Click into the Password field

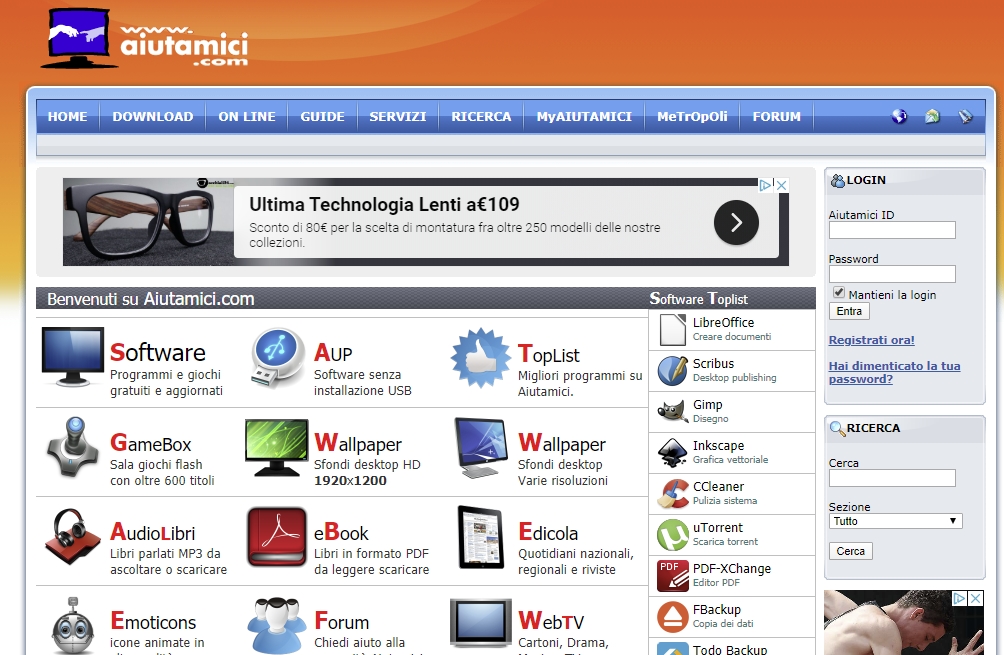pyautogui.click(x=892, y=274)
